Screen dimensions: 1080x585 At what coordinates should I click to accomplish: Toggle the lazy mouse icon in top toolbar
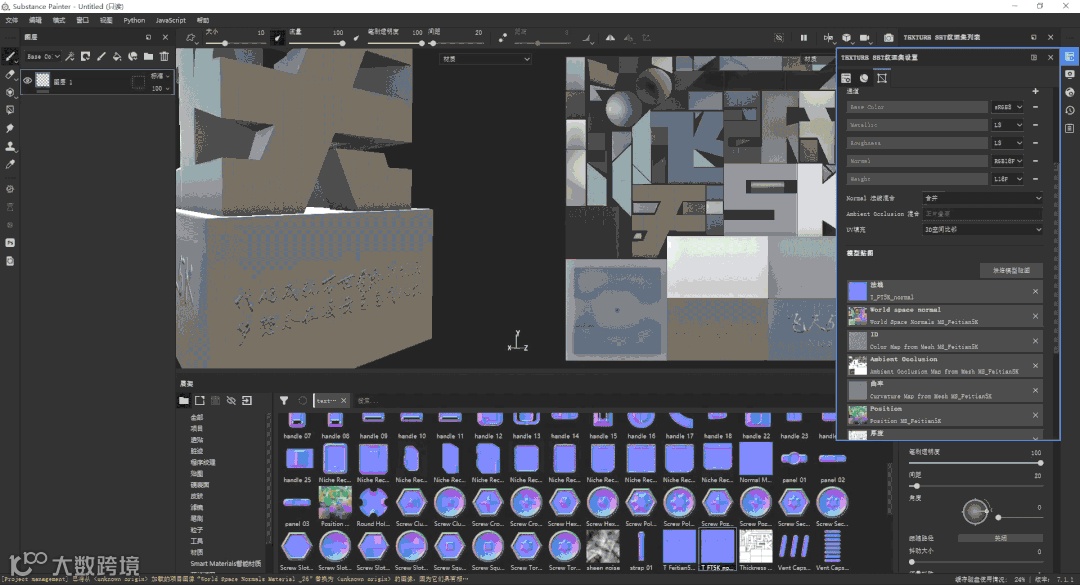click(503, 38)
